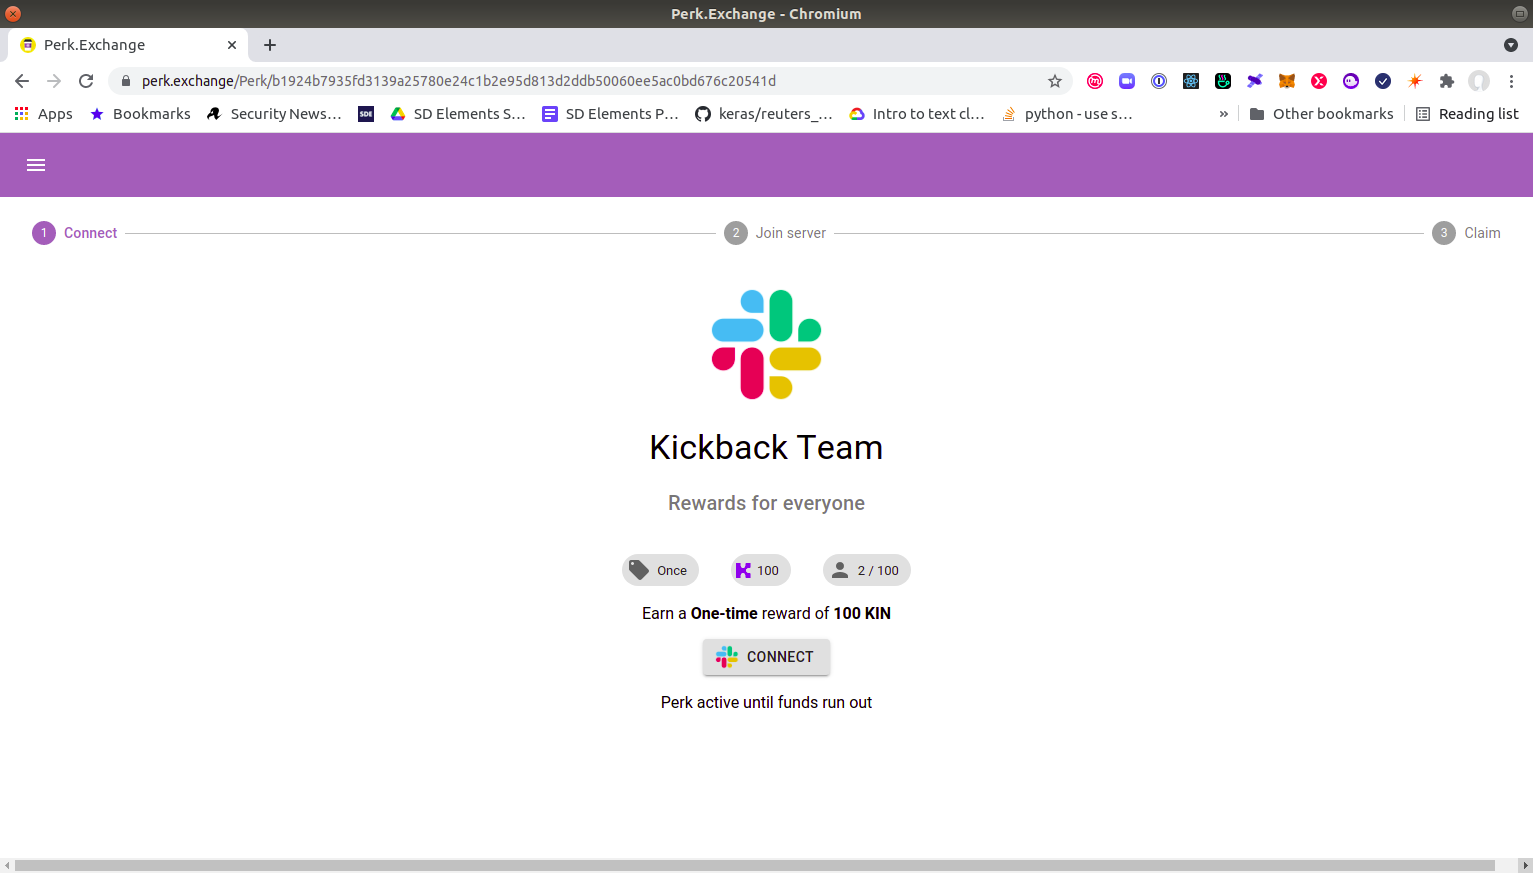Image resolution: width=1533 pixels, height=873 pixels.
Task: Reload the Perk.Exchange page
Action: [86, 81]
